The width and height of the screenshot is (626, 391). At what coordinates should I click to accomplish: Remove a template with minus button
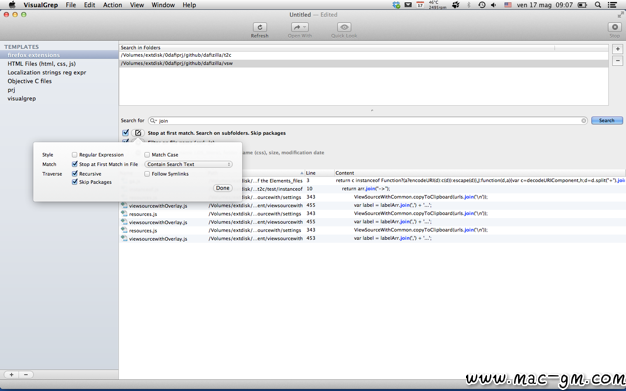coord(26,375)
